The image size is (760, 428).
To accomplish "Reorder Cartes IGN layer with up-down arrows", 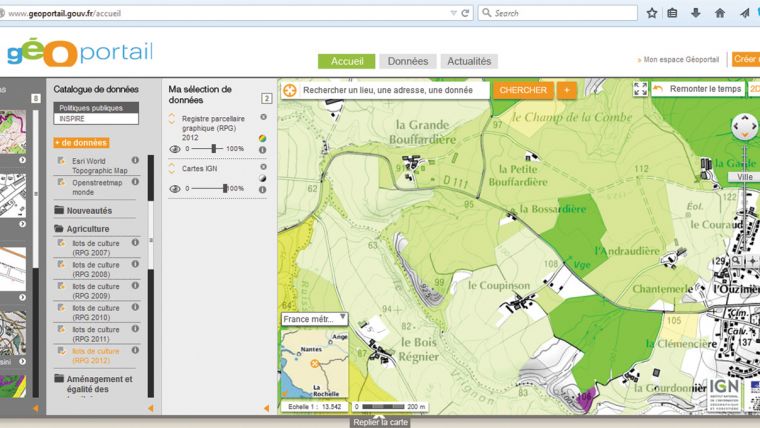I will pos(172,168).
